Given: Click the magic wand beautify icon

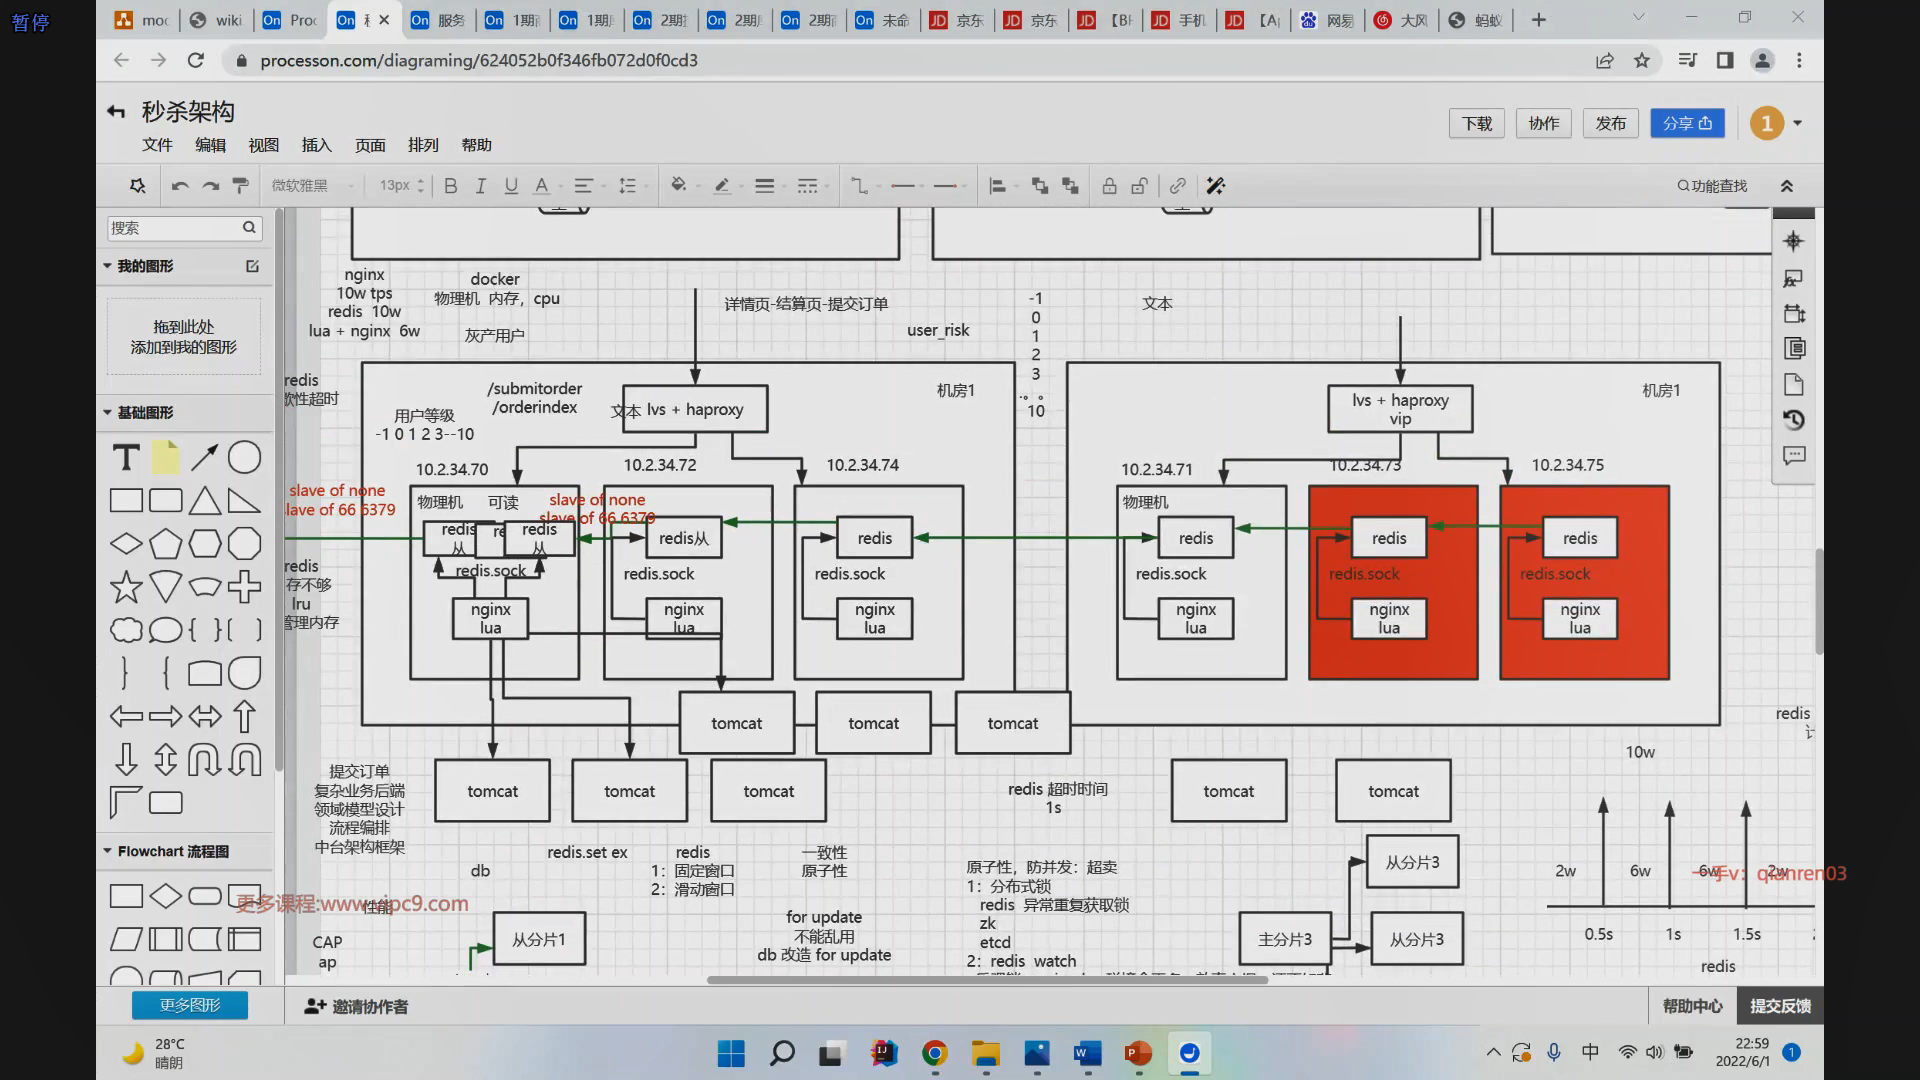Looking at the screenshot, I should coord(1216,186).
